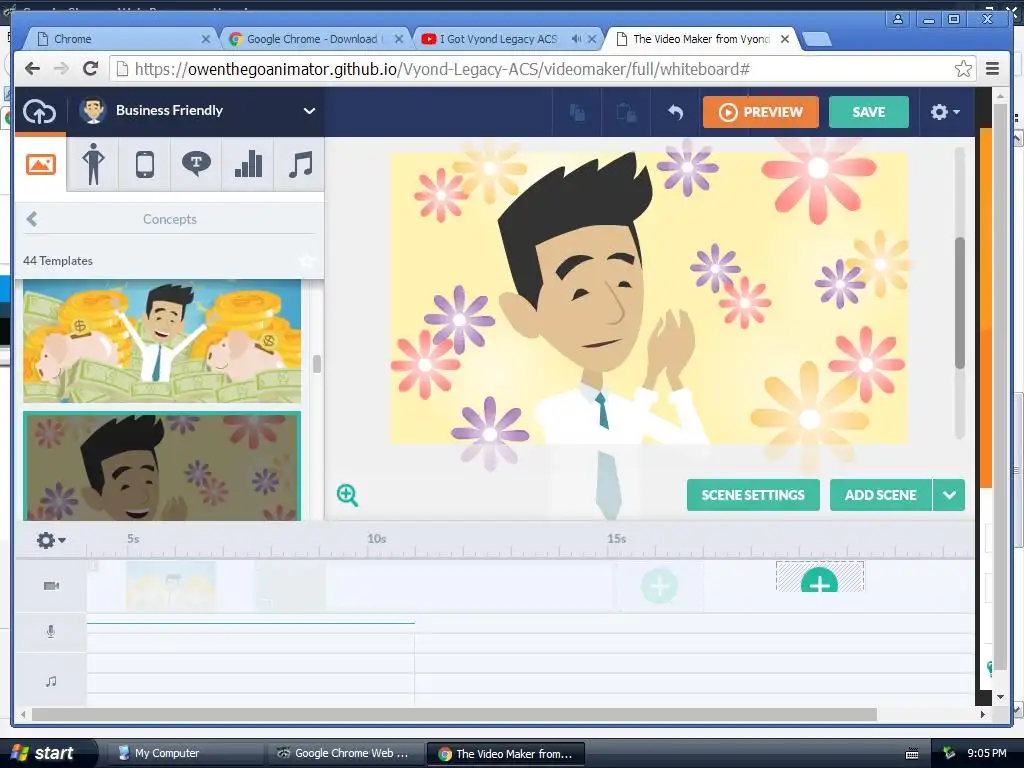Reload the page
The width and height of the screenshot is (1024, 768).
click(91, 68)
